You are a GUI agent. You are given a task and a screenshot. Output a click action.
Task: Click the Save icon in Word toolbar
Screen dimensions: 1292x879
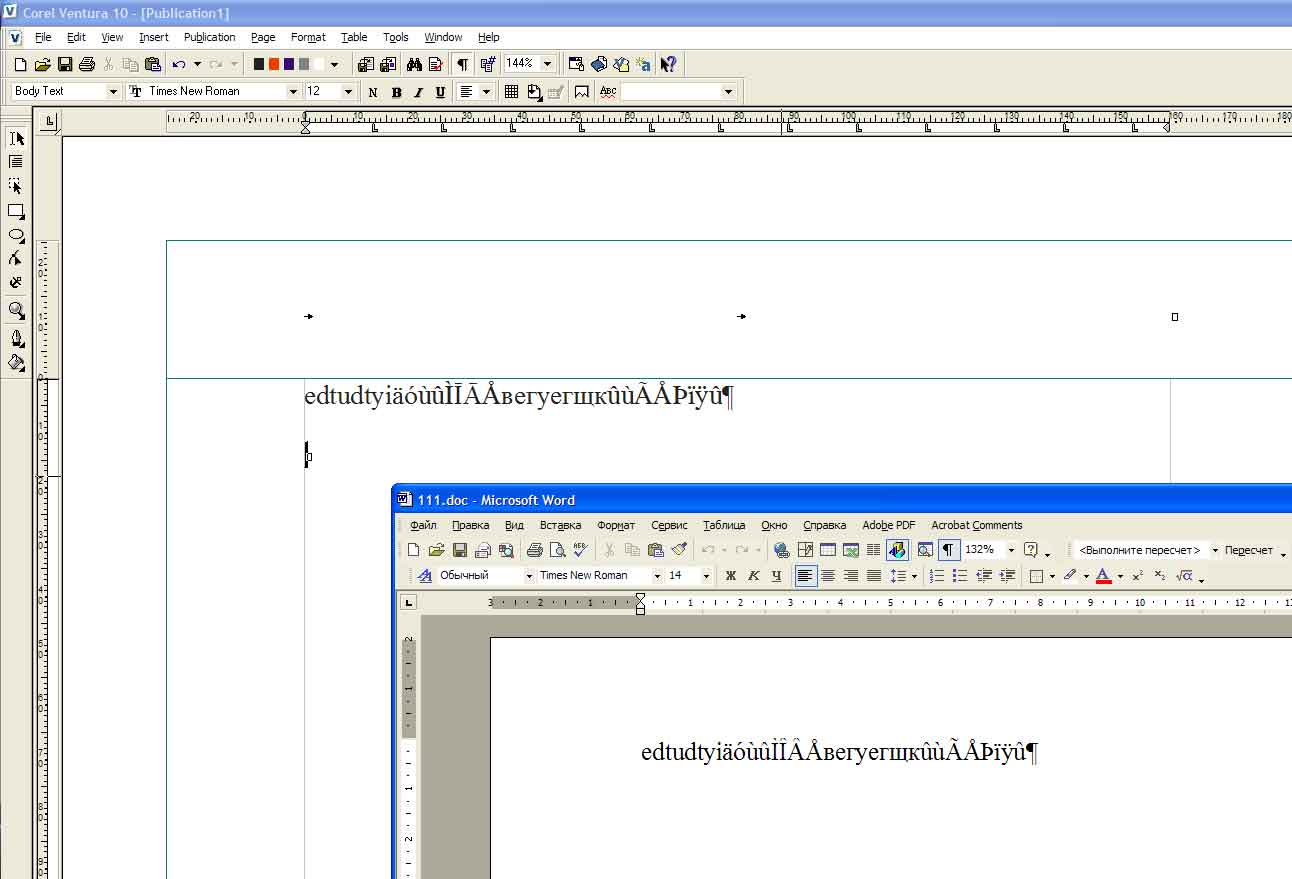[x=460, y=550]
